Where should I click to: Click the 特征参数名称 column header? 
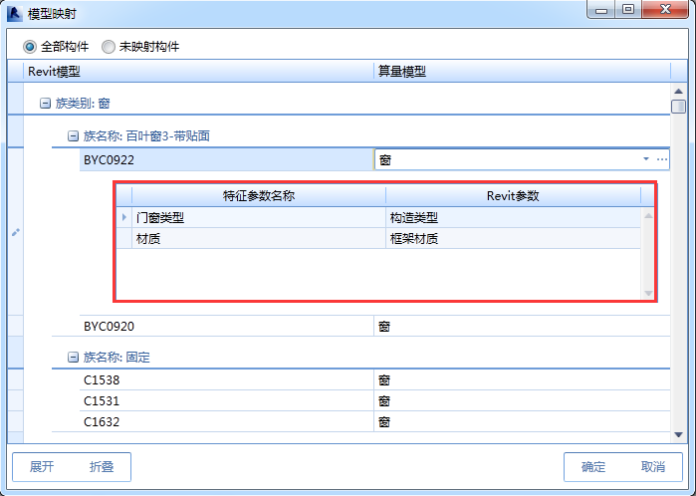point(259,196)
